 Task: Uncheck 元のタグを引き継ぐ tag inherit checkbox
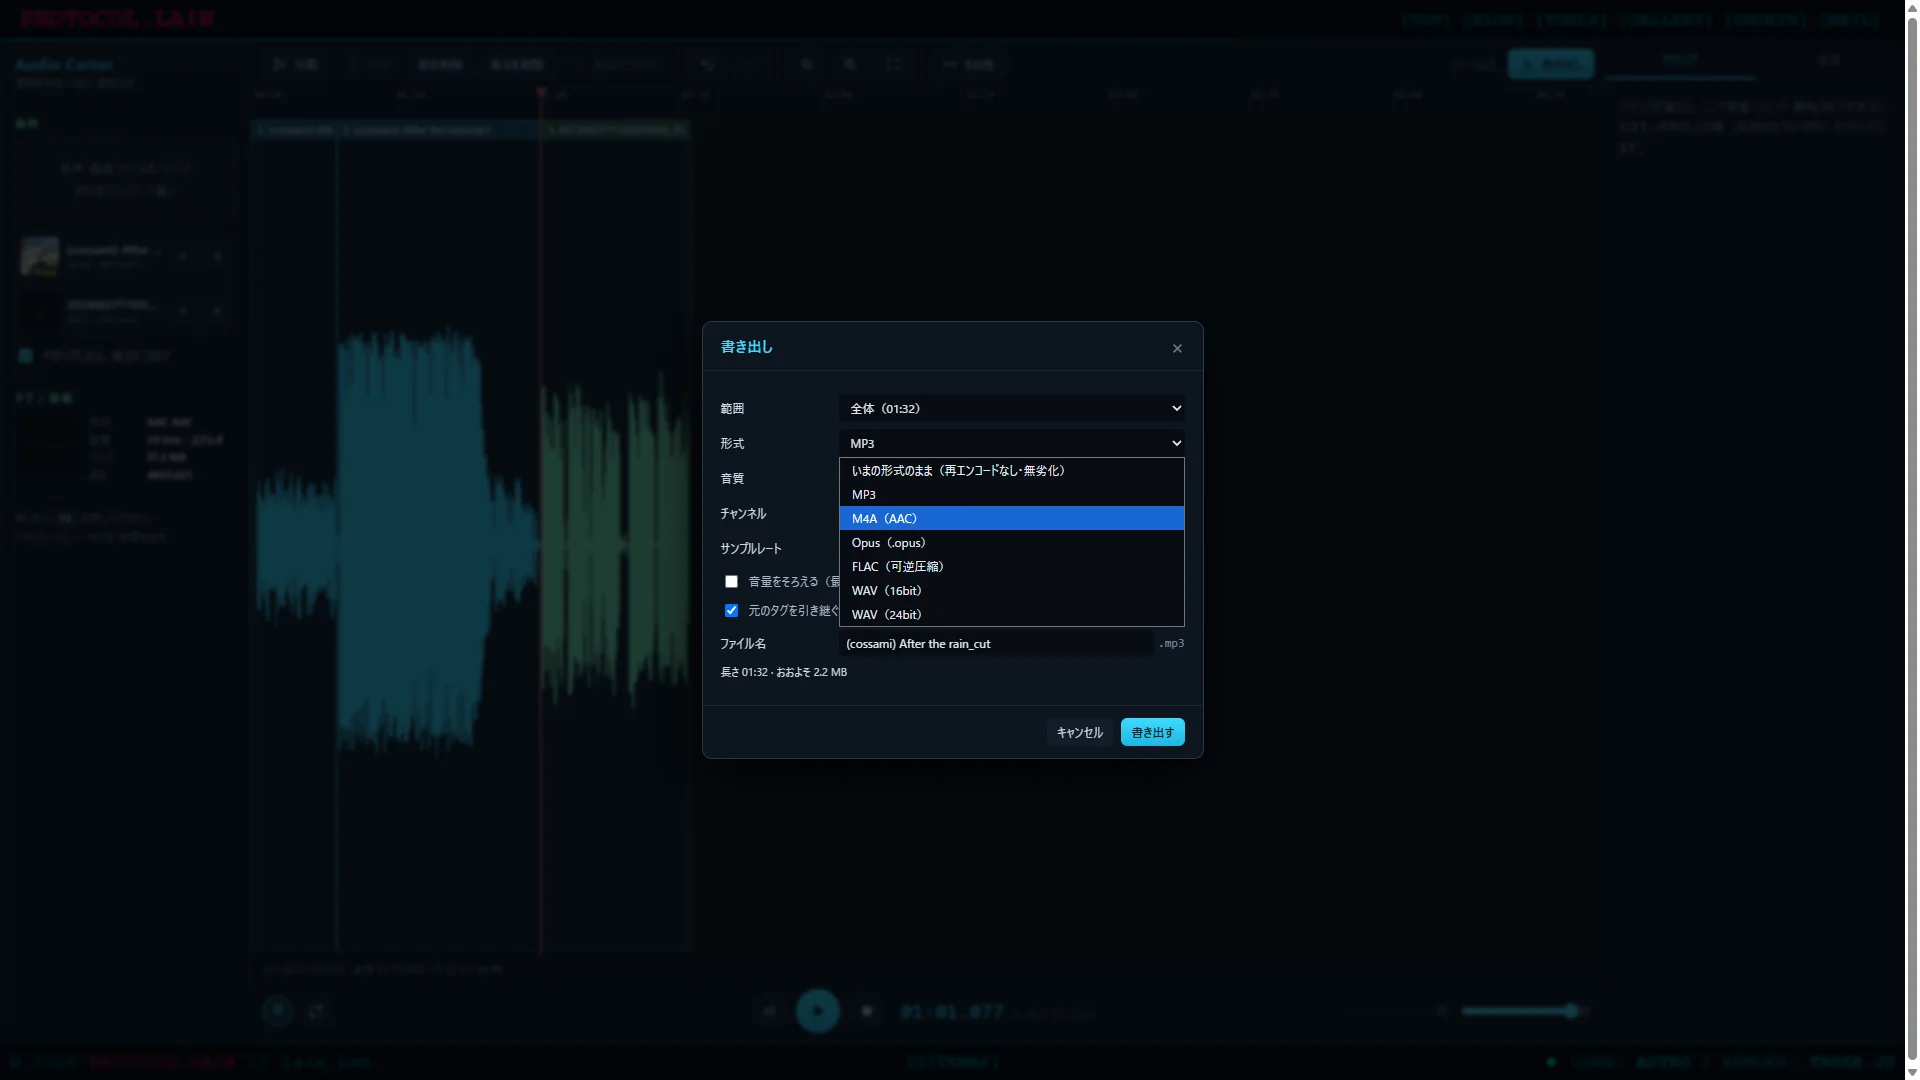tap(731, 610)
